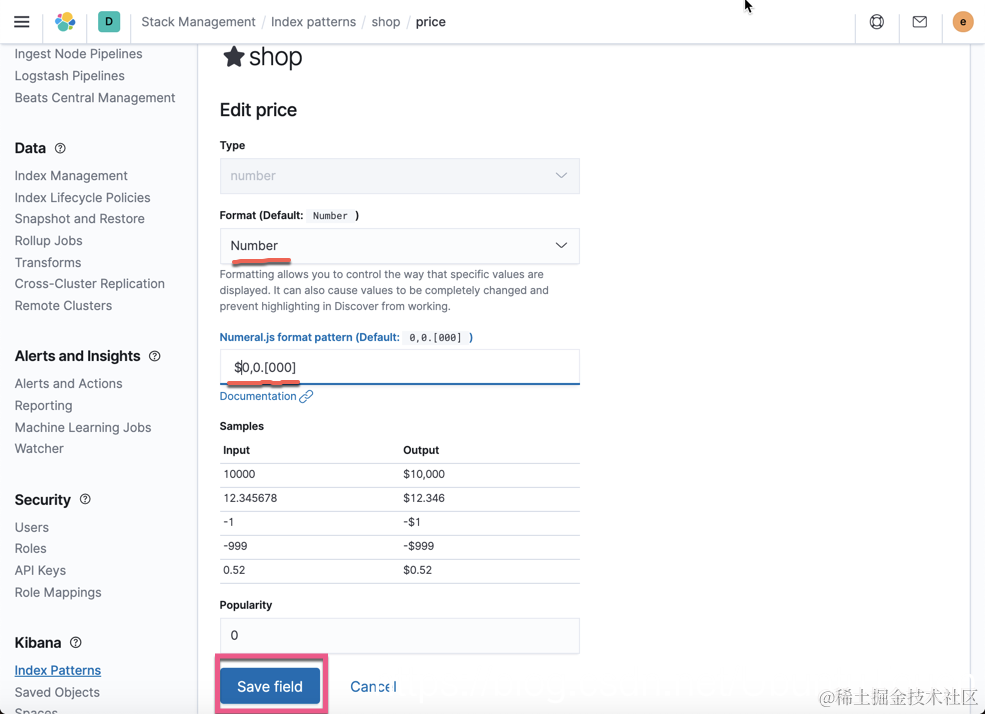
Task: Open Watcher in sidebar
Action: (39, 448)
